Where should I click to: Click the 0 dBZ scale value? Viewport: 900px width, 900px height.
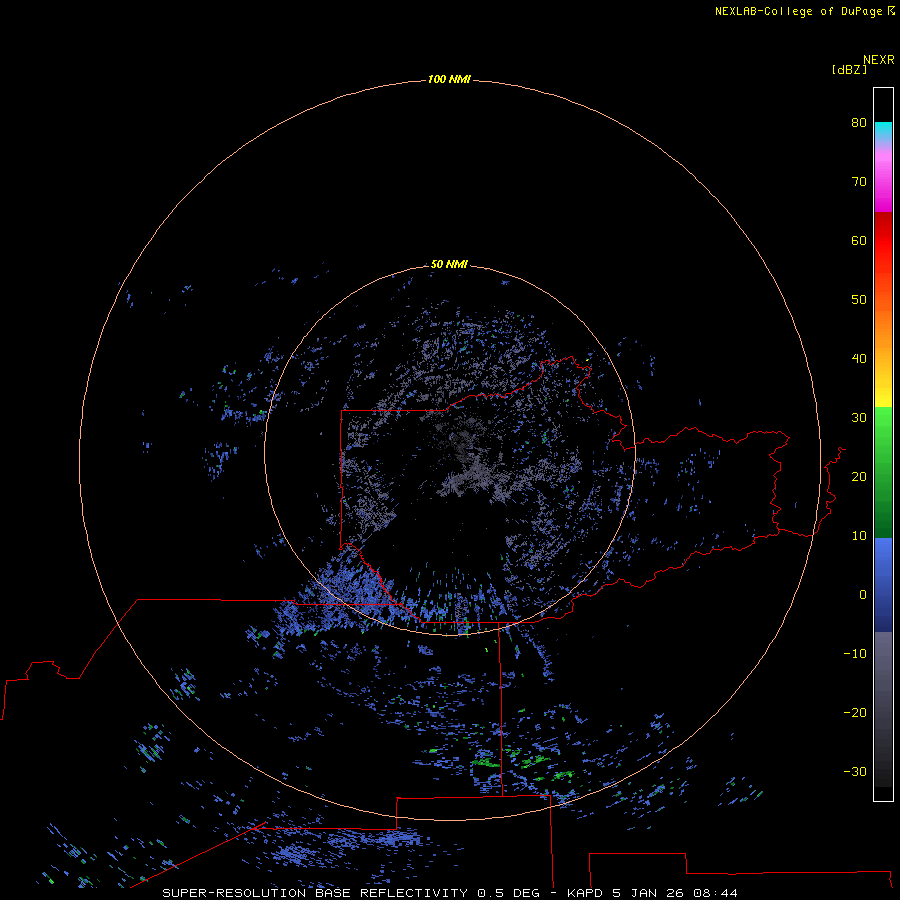[863, 595]
